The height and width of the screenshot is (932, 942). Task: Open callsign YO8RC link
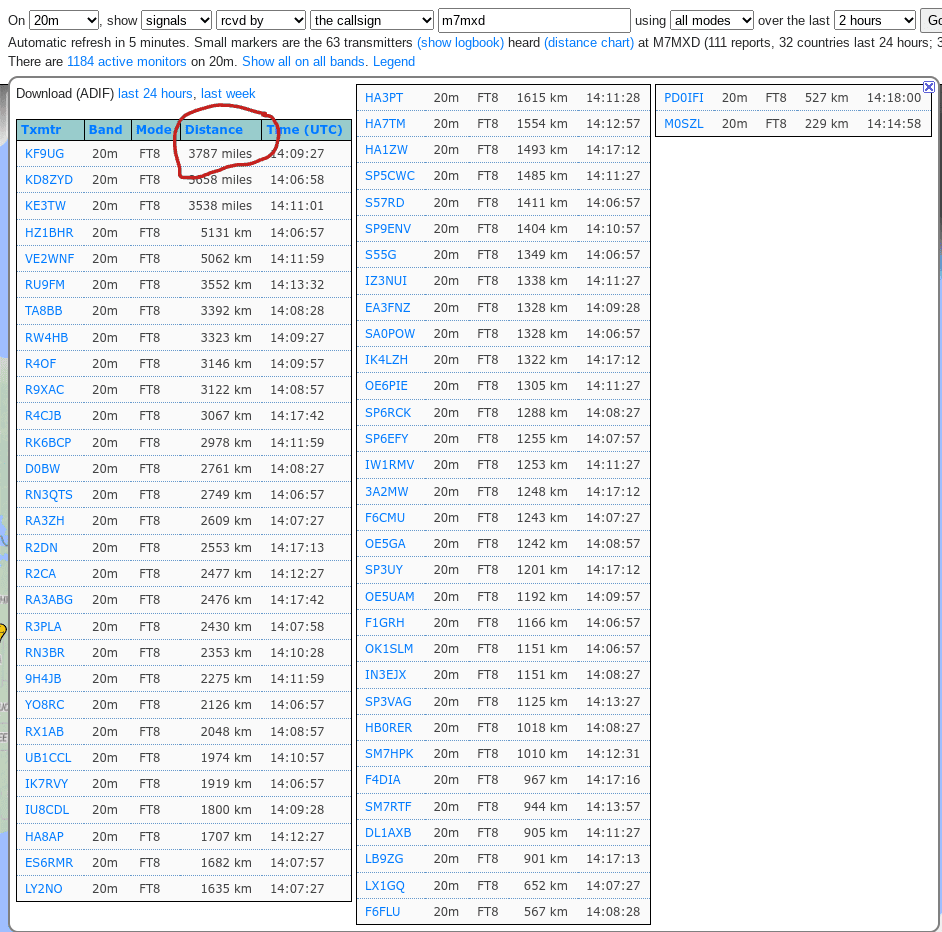point(44,705)
